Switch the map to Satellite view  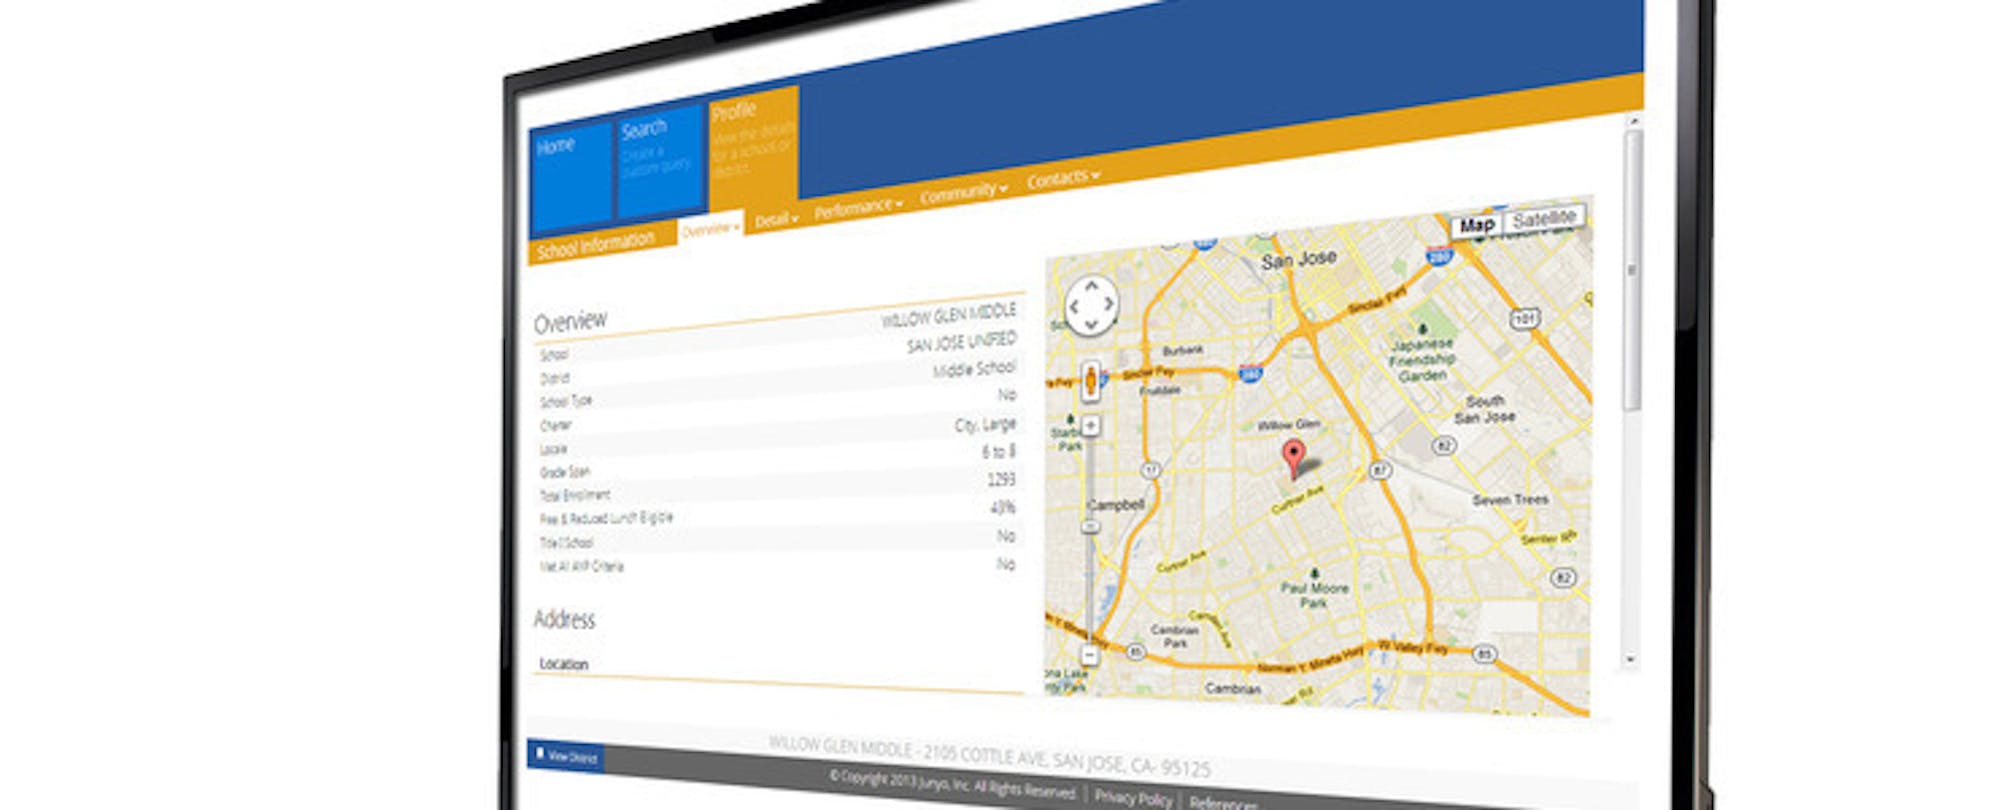coord(1543,218)
